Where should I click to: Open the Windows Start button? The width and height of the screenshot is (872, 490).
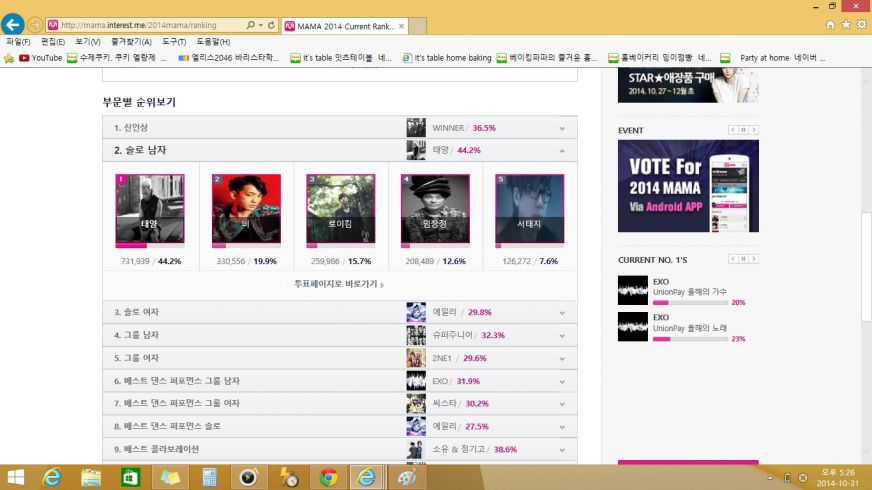coord(15,477)
